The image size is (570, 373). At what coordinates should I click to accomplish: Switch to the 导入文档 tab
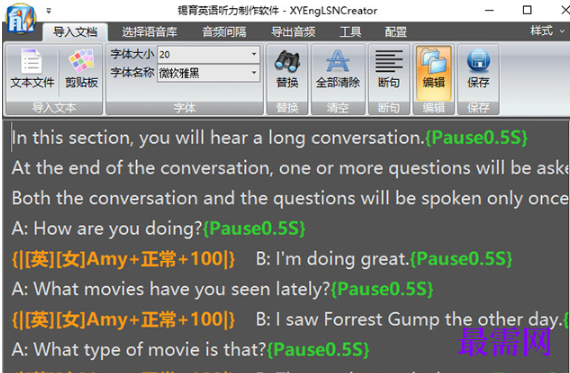click(75, 32)
